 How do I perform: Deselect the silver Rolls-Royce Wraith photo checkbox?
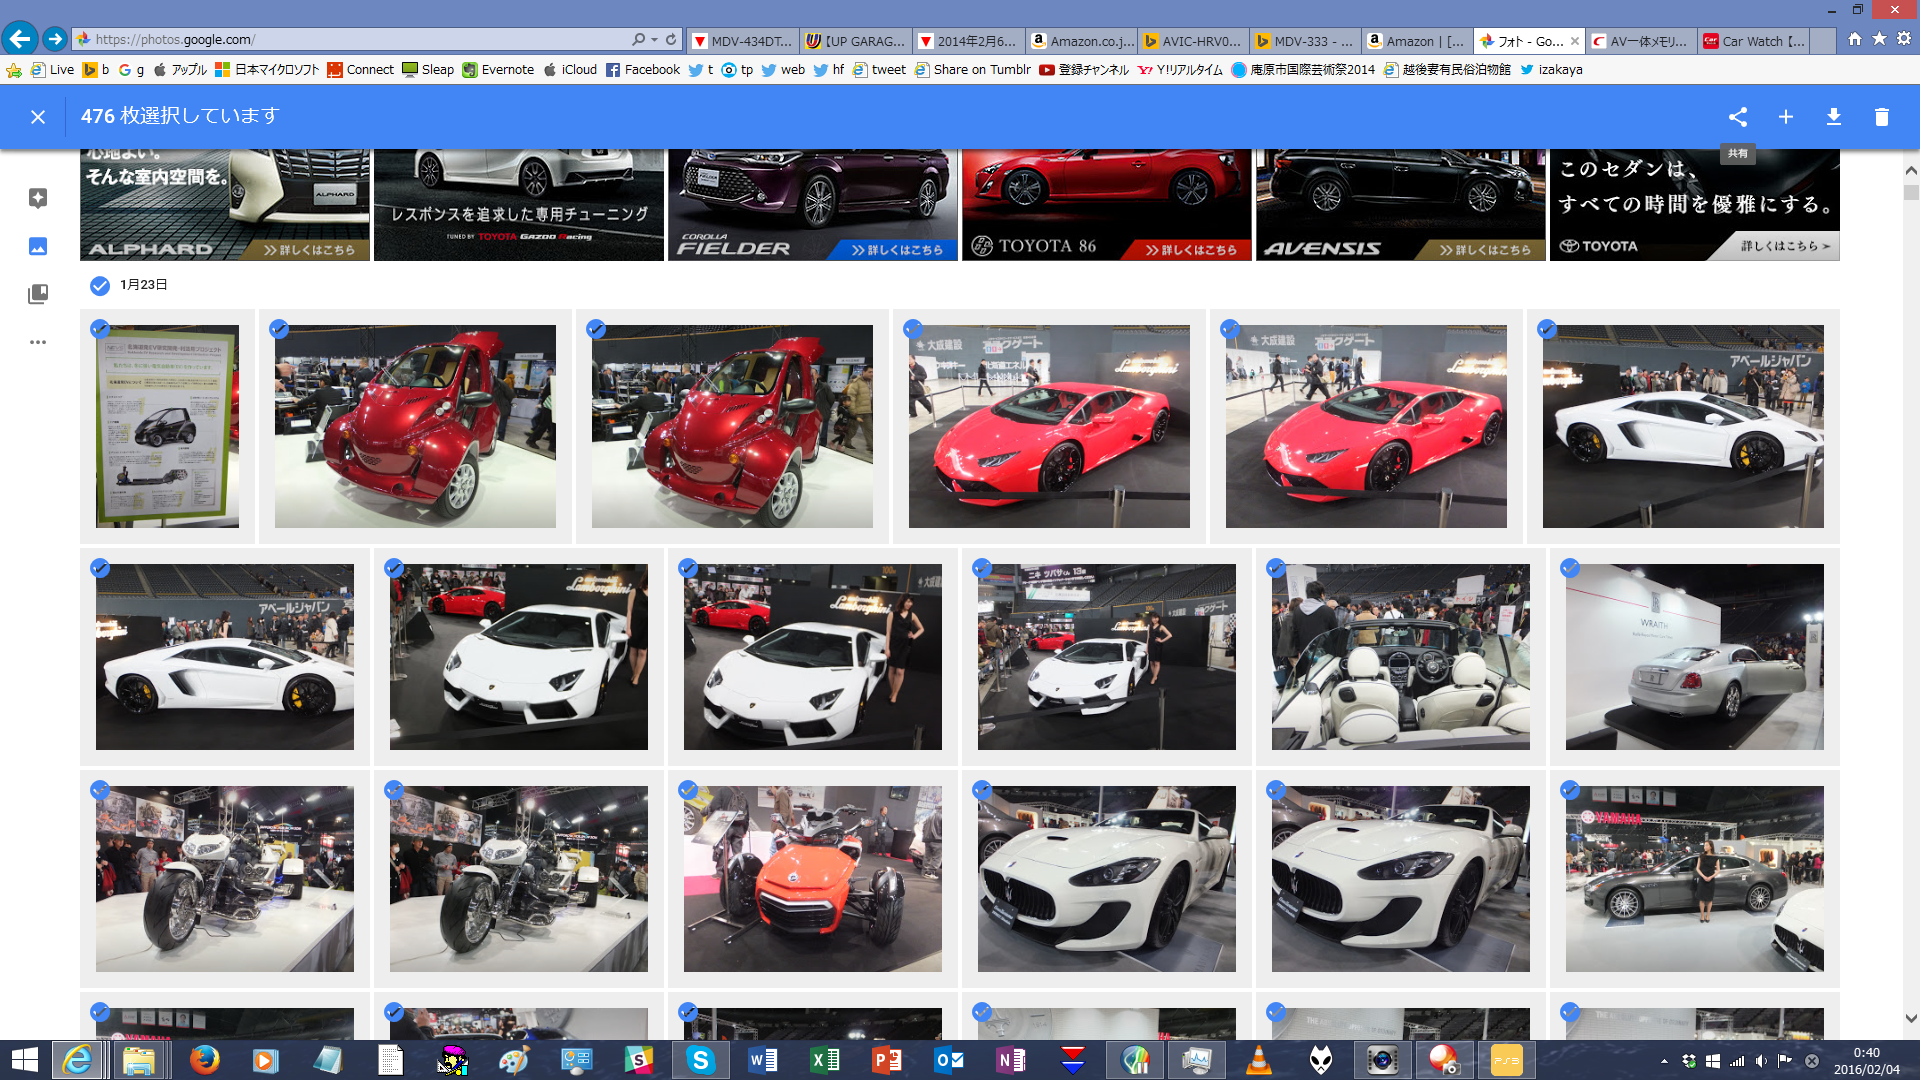(x=1570, y=568)
